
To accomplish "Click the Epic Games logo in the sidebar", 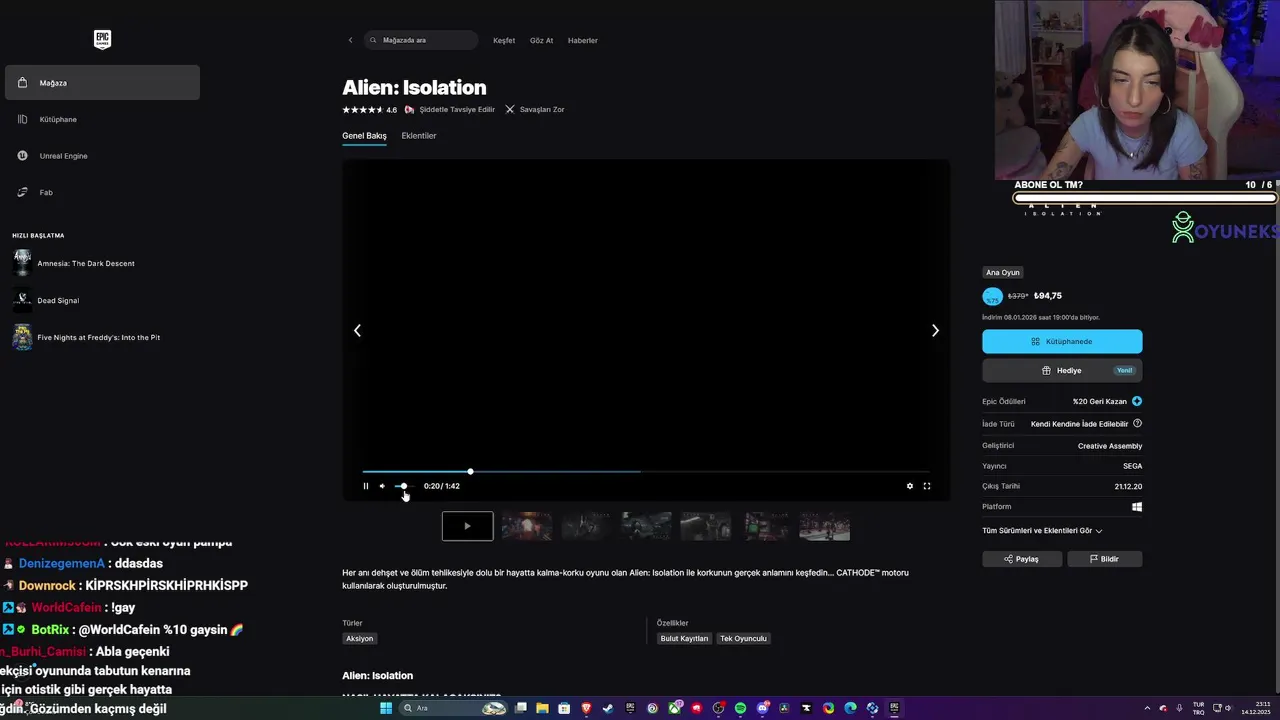I will tap(102, 40).
